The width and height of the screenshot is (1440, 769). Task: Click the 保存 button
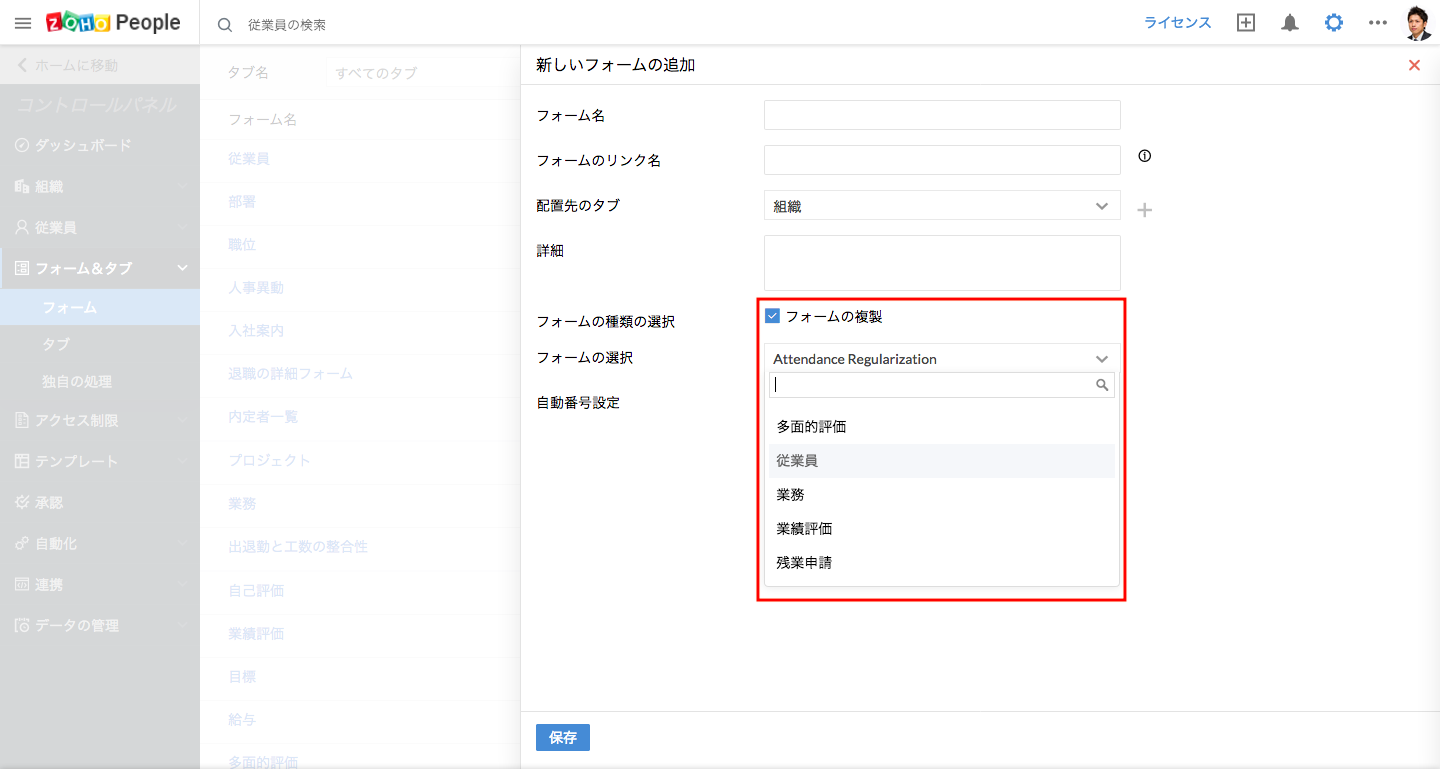click(562, 737)
